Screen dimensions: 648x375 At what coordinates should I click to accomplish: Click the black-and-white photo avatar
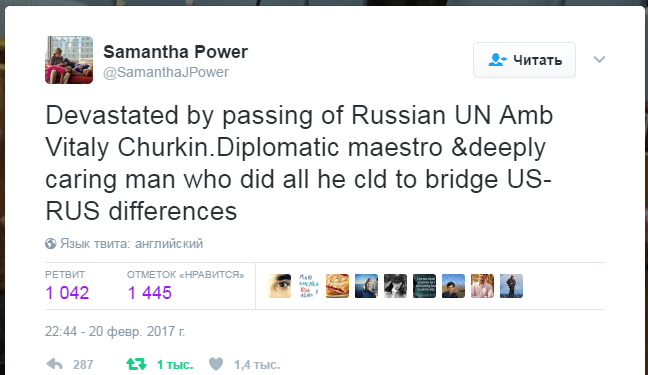coord(395,286)
